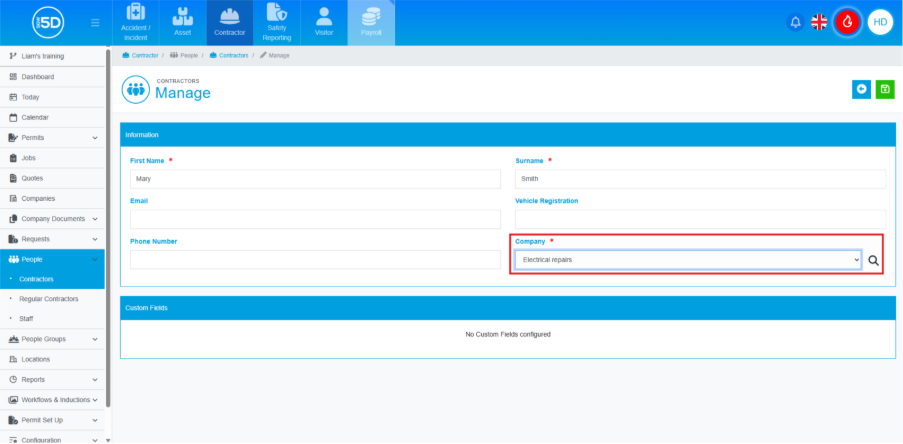Open the Safety Reporting module
The height and width of the screenshot is (444, 903).
tap(277, 23)
